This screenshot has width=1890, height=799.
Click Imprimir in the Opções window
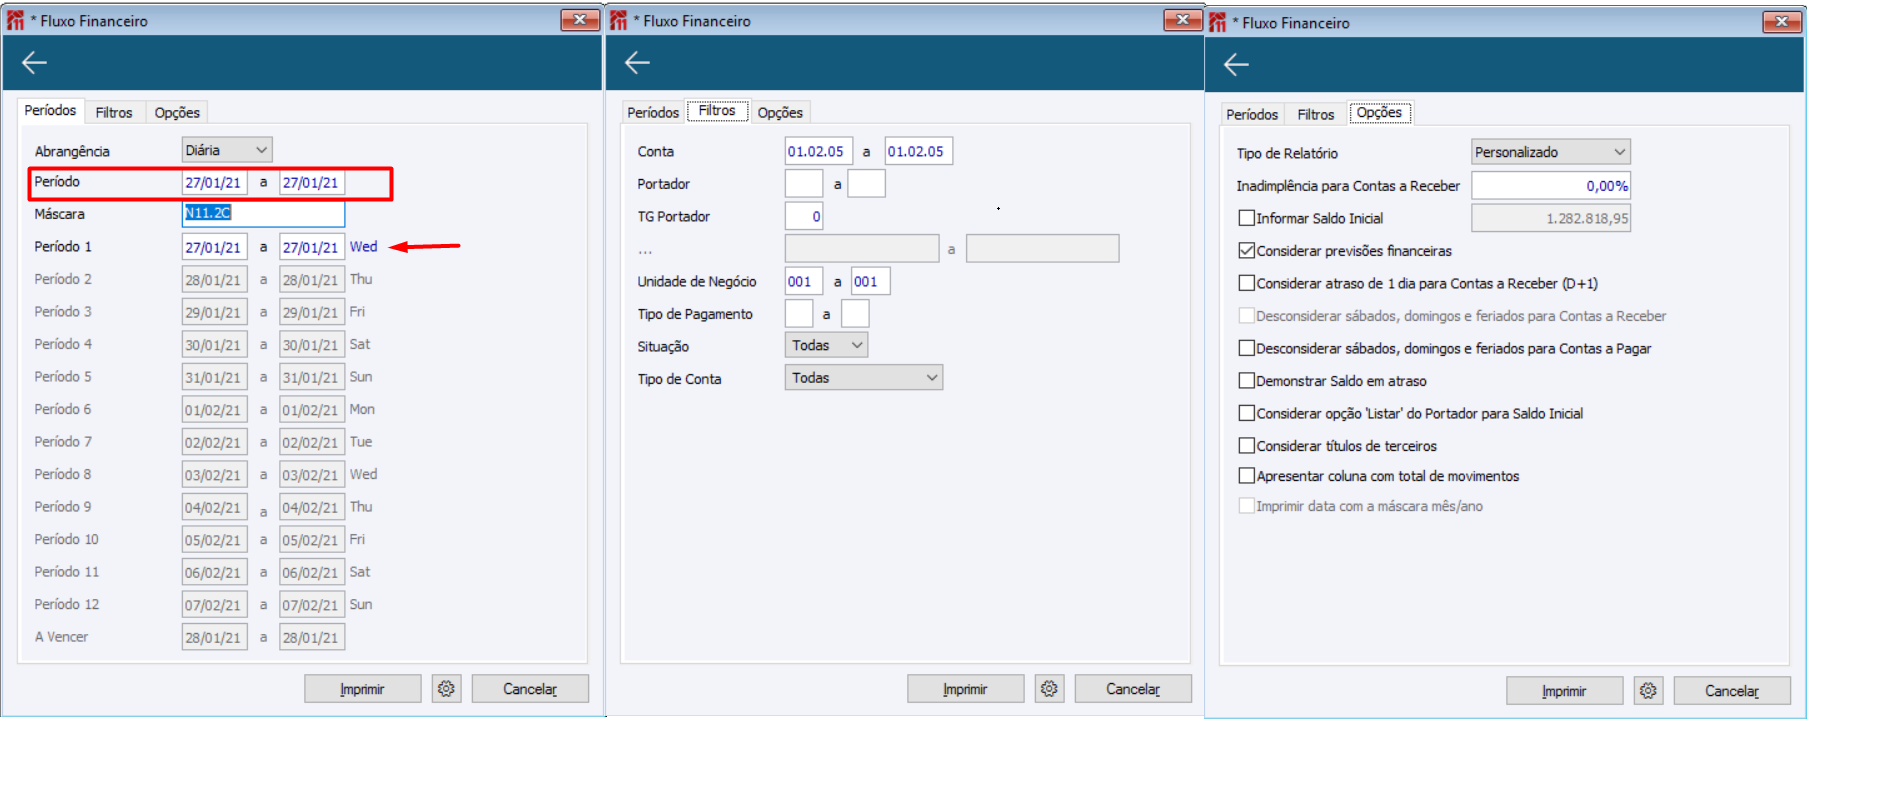point(1564,691)
